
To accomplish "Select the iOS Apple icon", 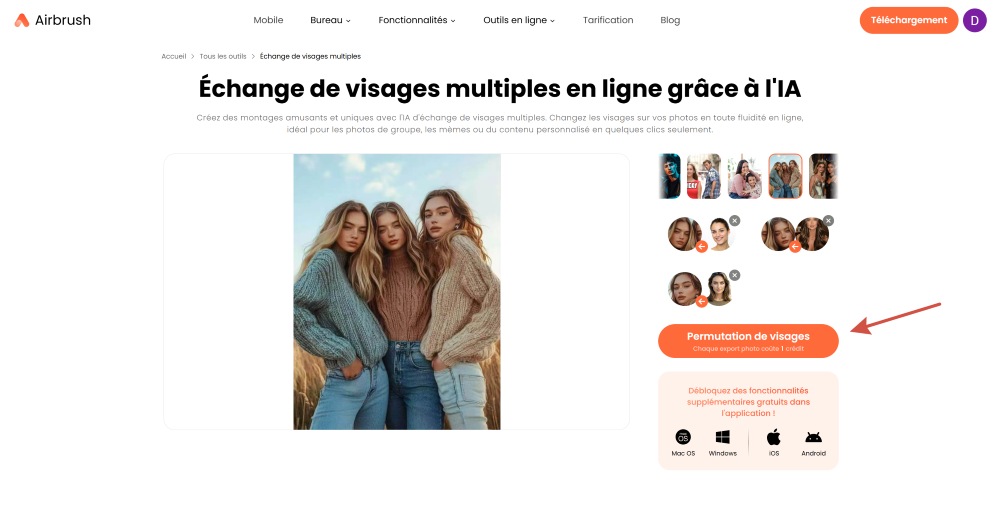I will tap(774, 437).
